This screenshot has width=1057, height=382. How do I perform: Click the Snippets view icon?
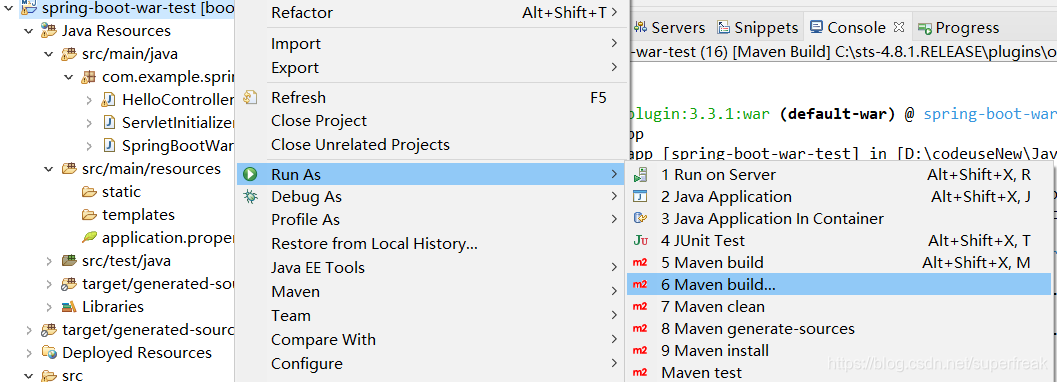click(x=723, y=28)
